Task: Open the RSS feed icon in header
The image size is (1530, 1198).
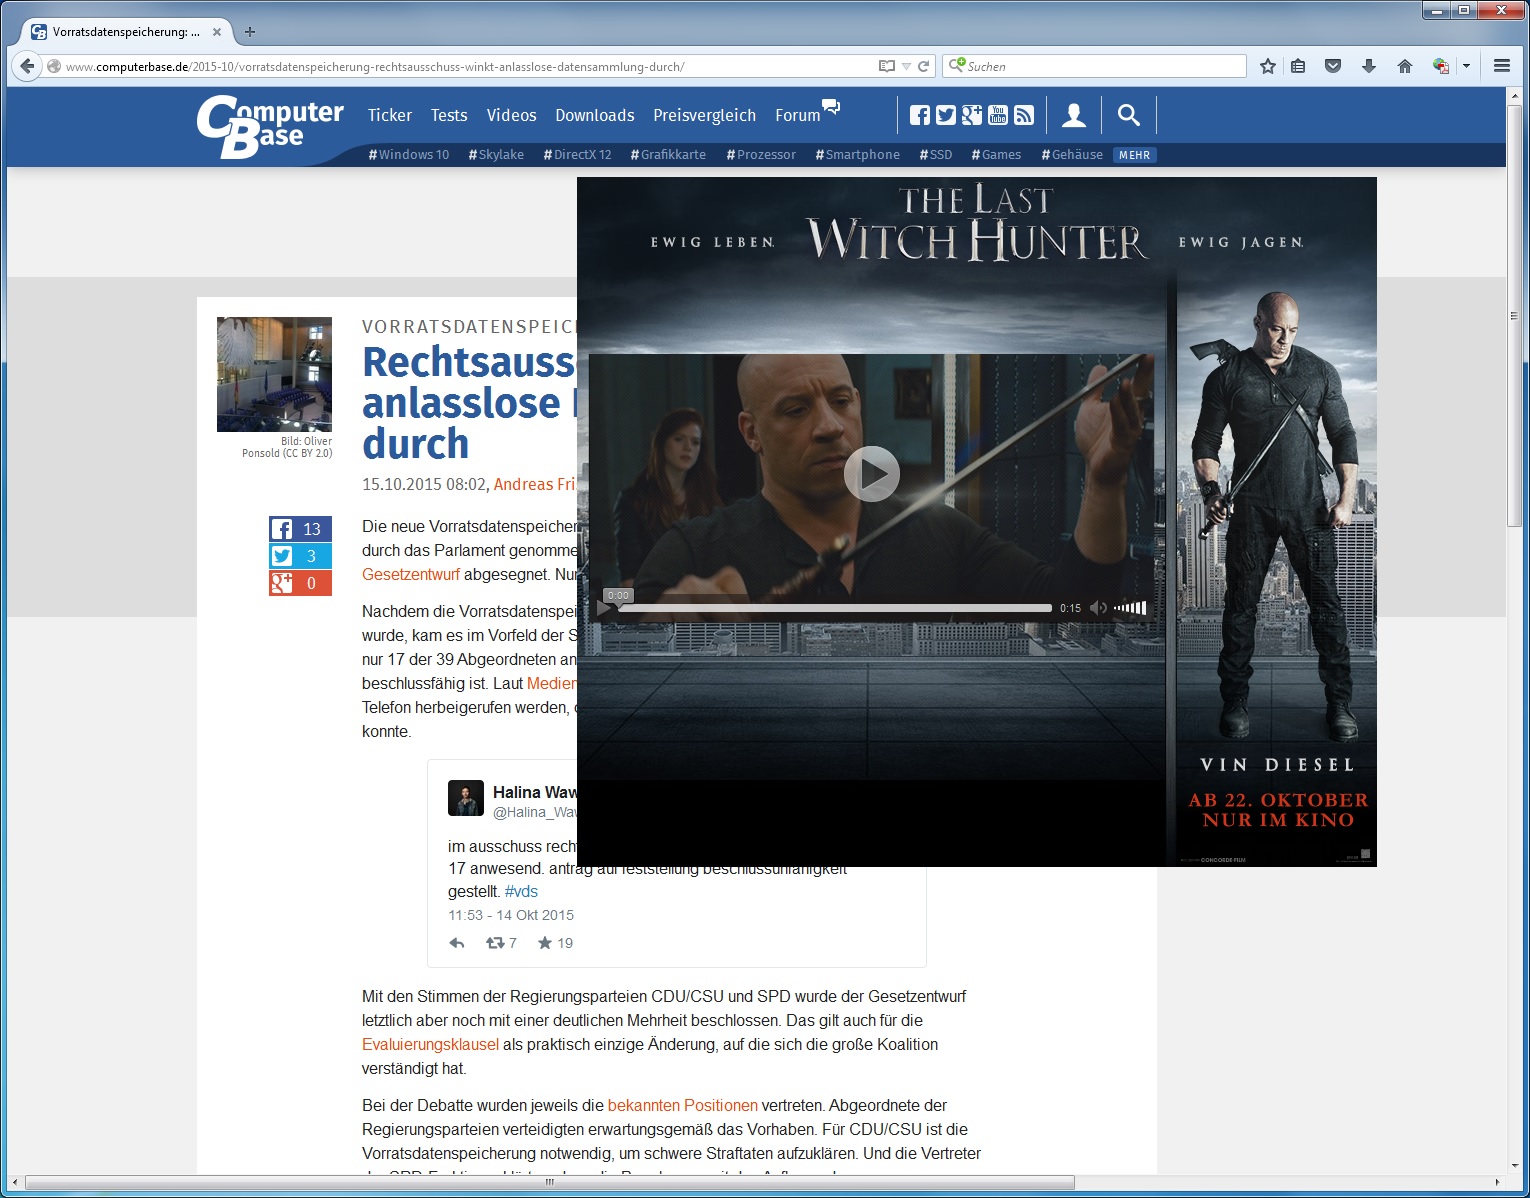Action: pos(1024,115)
